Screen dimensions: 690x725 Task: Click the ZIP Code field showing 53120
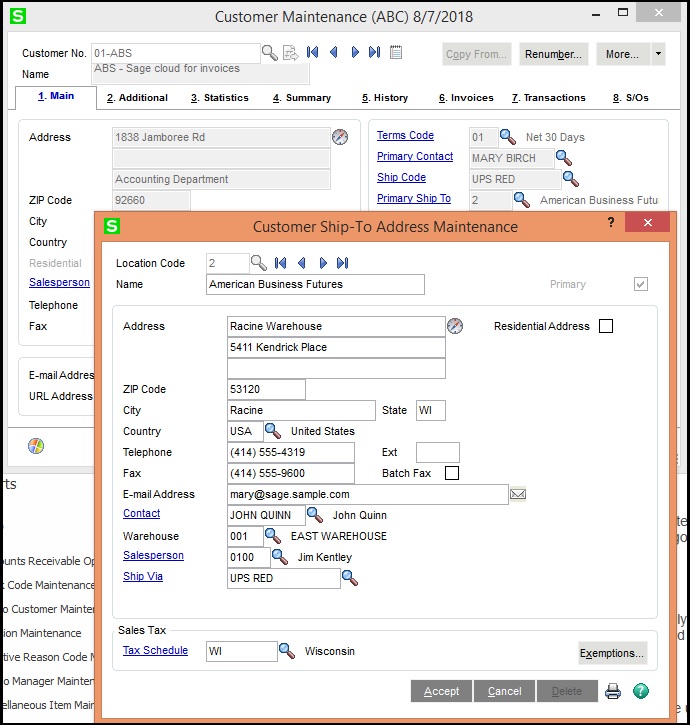[x=266, y=389]
